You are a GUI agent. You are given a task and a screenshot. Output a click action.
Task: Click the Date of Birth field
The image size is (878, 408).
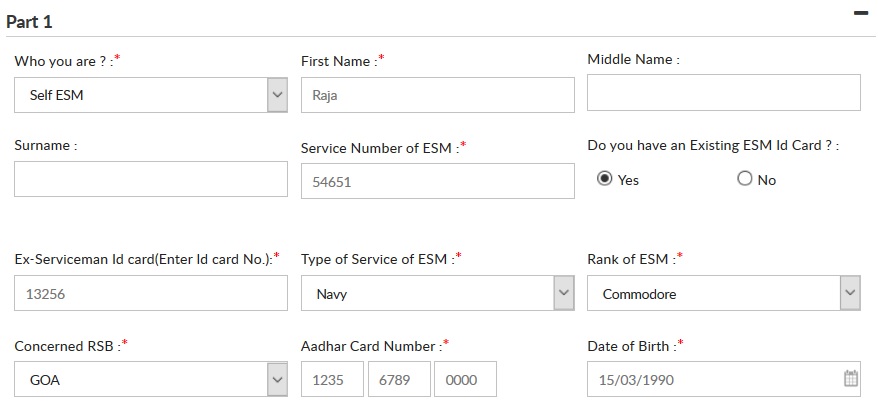click(723, 379)
